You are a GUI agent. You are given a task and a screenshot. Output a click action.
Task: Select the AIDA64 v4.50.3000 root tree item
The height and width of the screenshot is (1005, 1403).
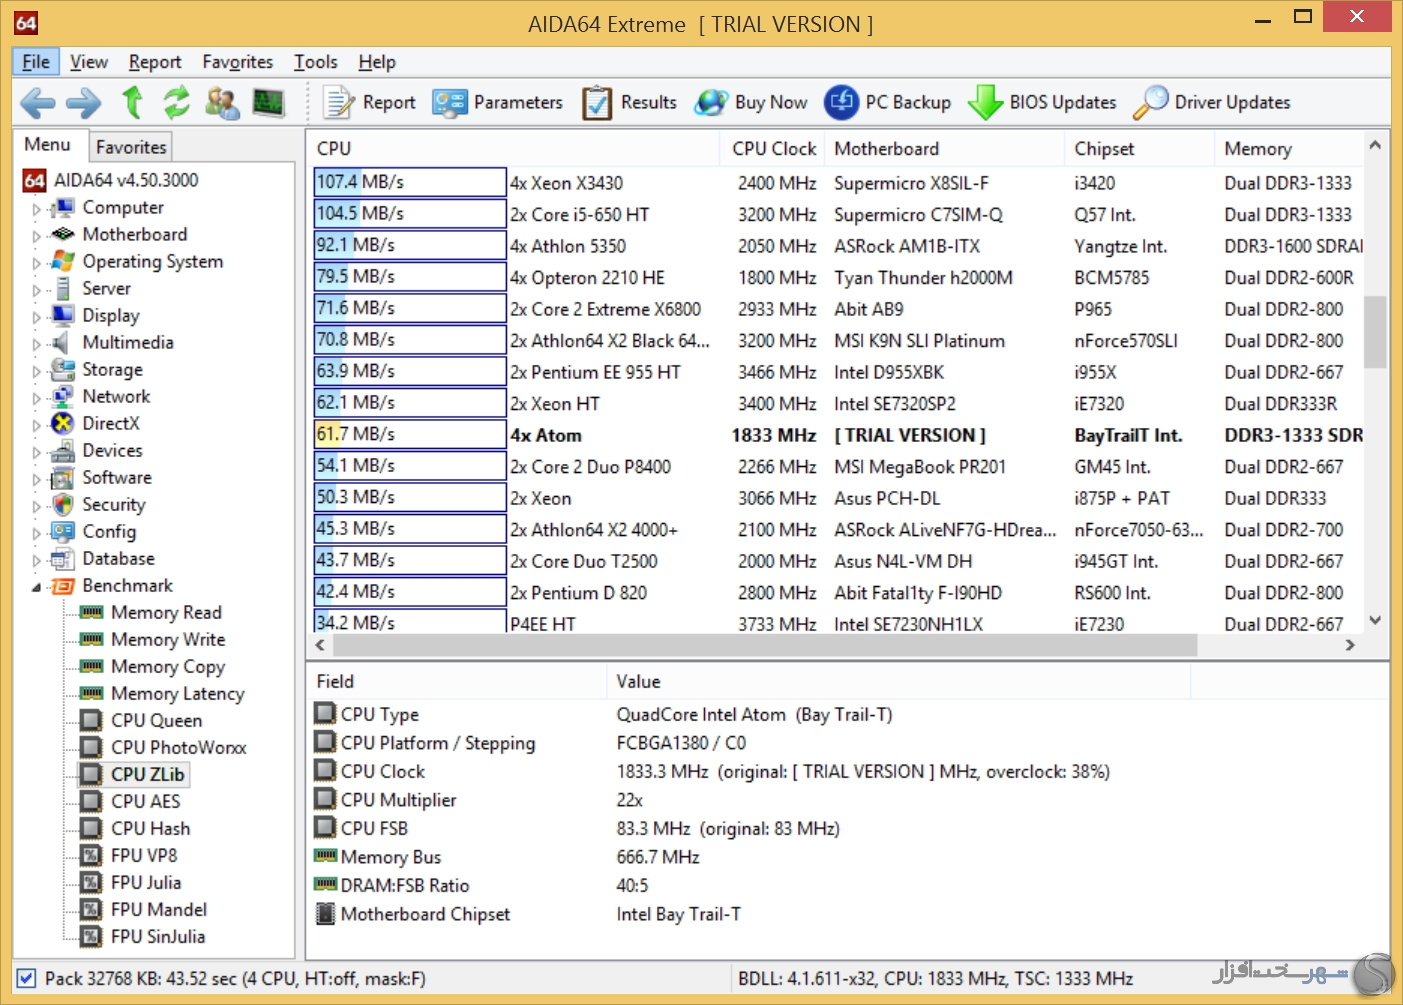126,180
